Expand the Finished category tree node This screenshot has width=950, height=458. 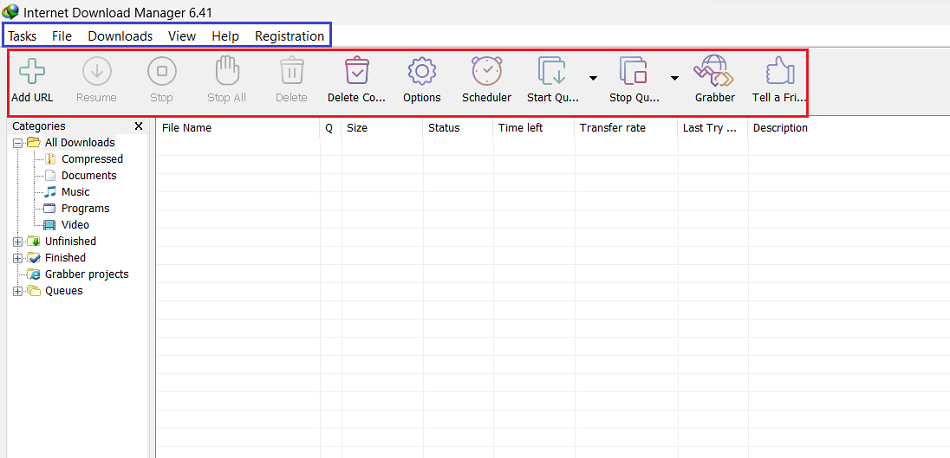click(17, 258)
